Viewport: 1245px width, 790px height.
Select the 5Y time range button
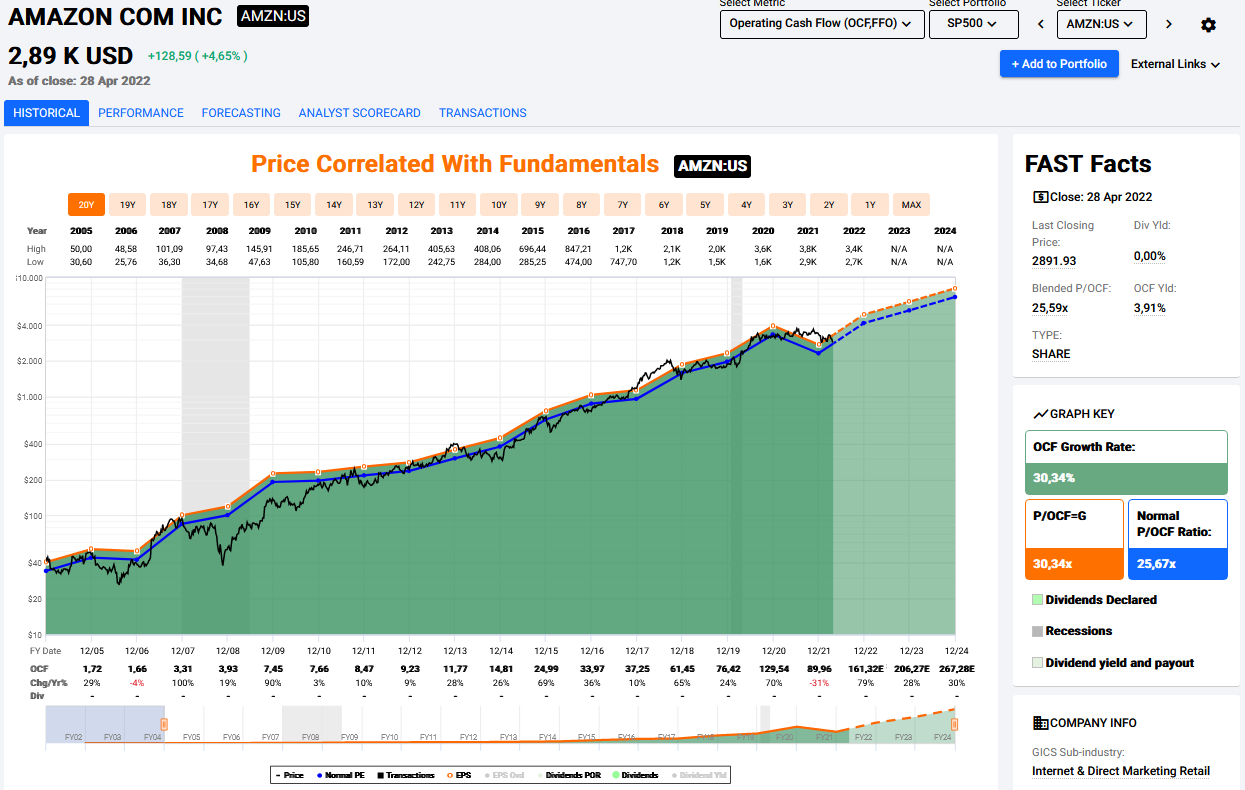[x=705, y=205]
